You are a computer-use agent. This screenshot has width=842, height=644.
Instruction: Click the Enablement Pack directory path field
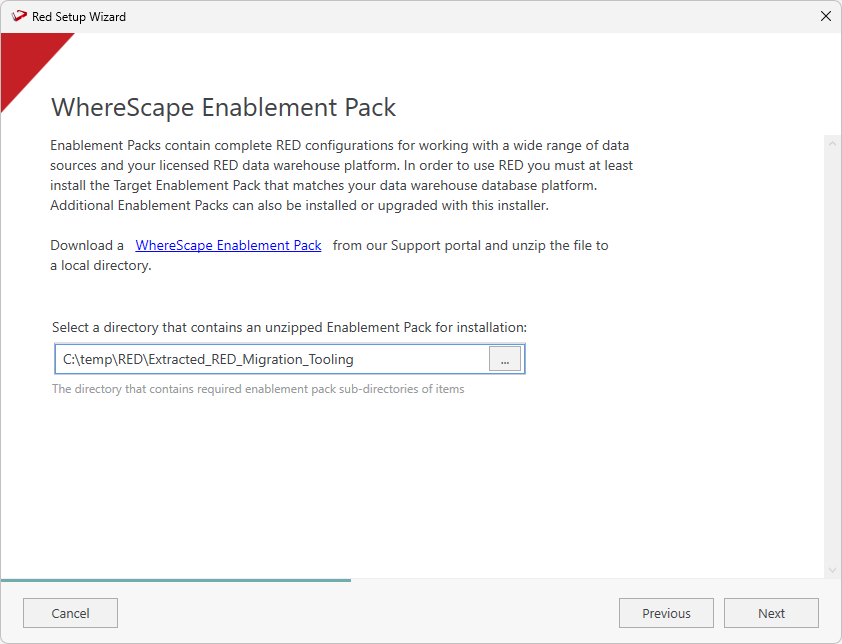[x=271, y=359]
